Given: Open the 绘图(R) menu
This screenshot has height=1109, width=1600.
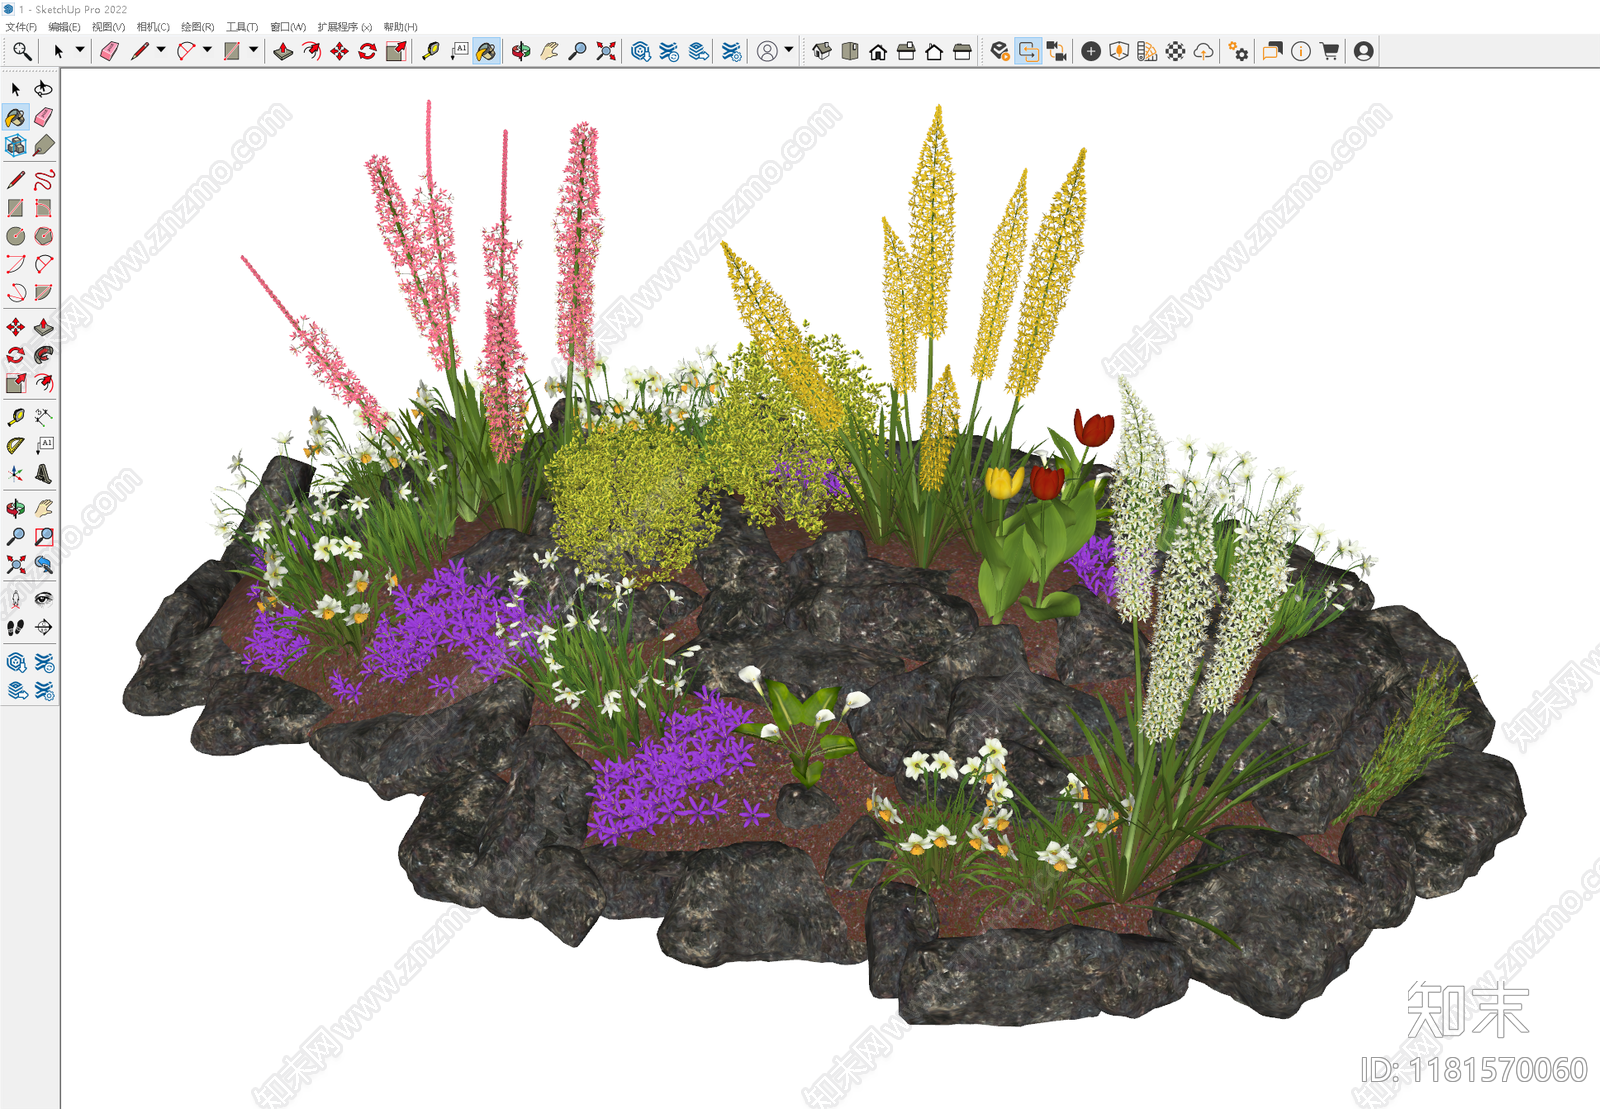Looking at the screenshot, I should [197, 27].
